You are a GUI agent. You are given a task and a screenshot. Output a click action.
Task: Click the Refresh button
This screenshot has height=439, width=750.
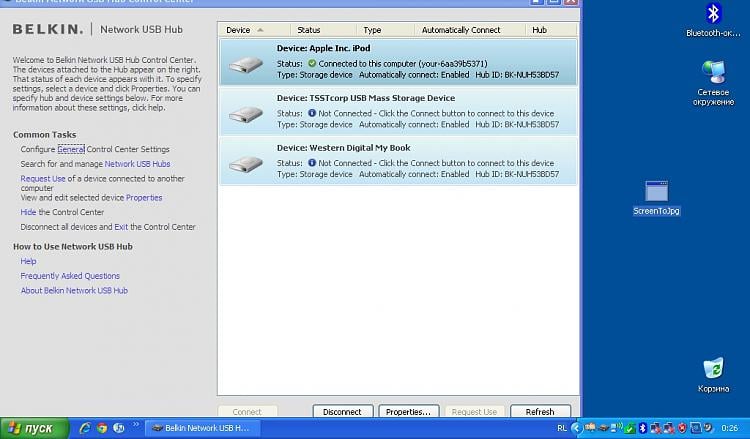point(540,411)
